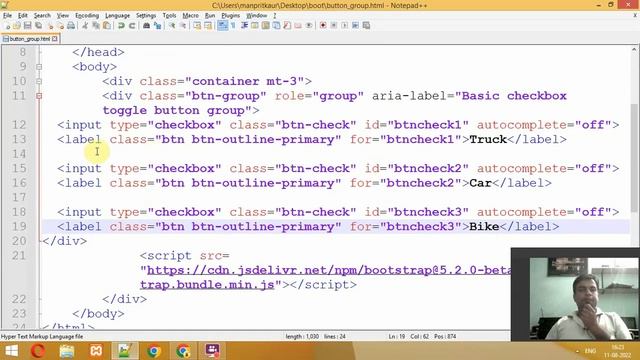This screenshot has width=640, height=360.
Task: Close the button_group.html tab with its X
Action: tap(55, 39)
